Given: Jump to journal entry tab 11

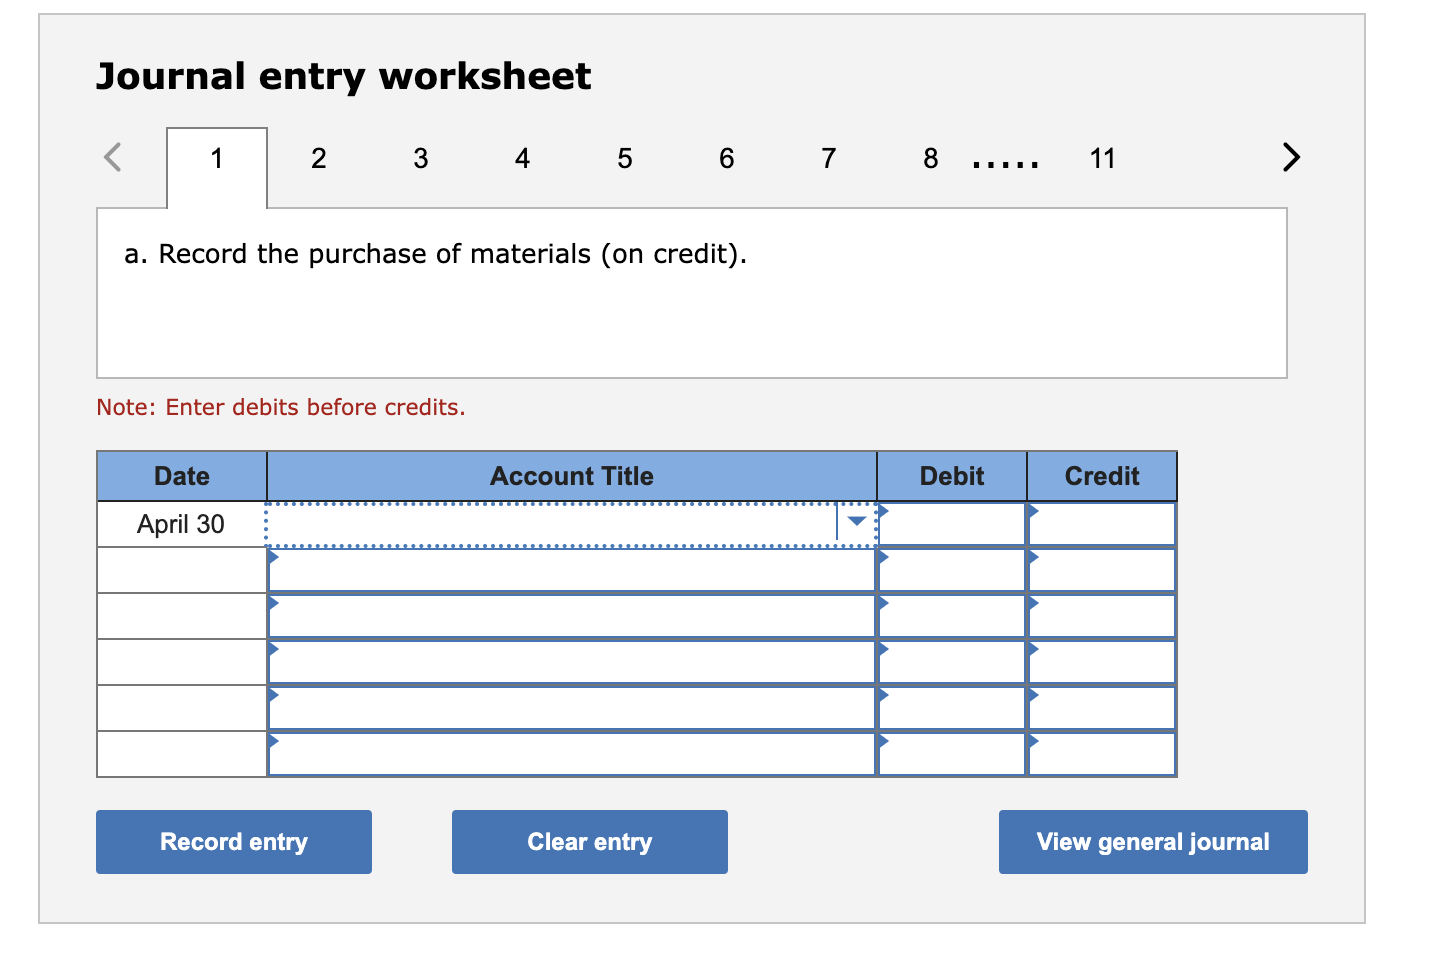Looking at the screenshot, I should pyautogui.click(x=1102, y=158).
